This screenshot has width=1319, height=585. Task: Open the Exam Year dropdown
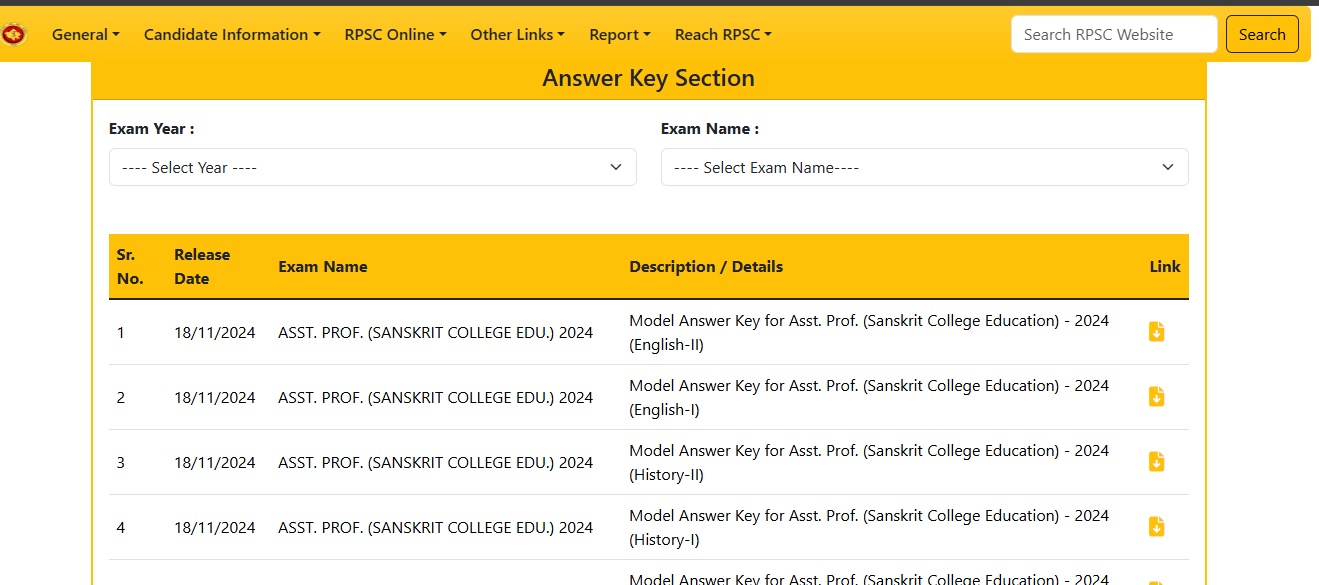tap(372, 167)
